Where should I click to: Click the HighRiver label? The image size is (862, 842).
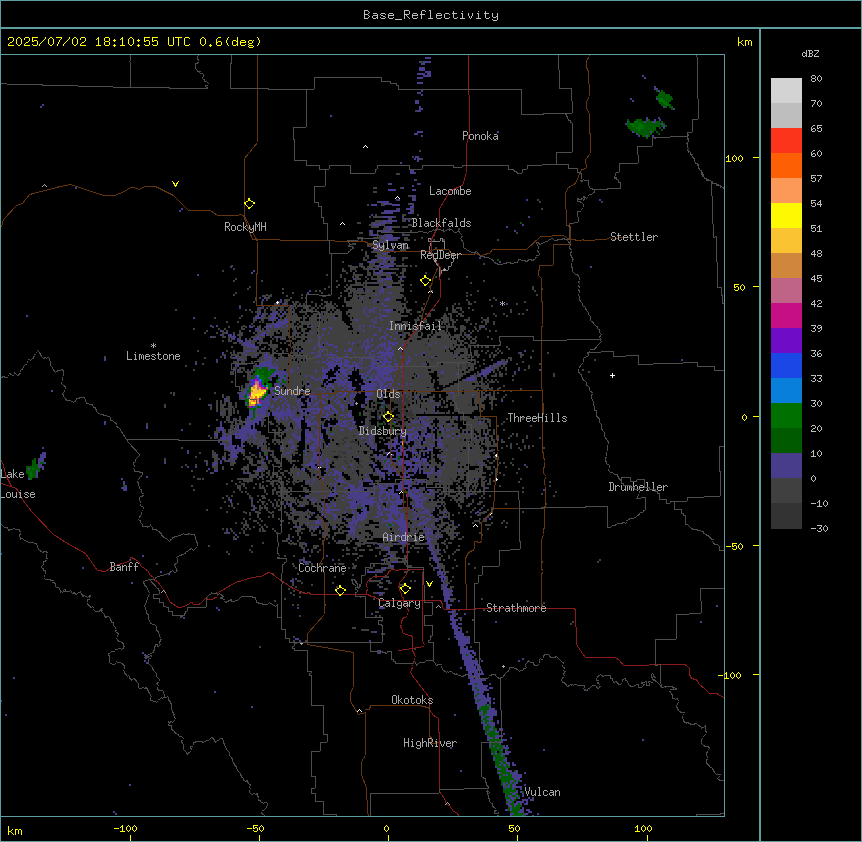pos(430,743)
